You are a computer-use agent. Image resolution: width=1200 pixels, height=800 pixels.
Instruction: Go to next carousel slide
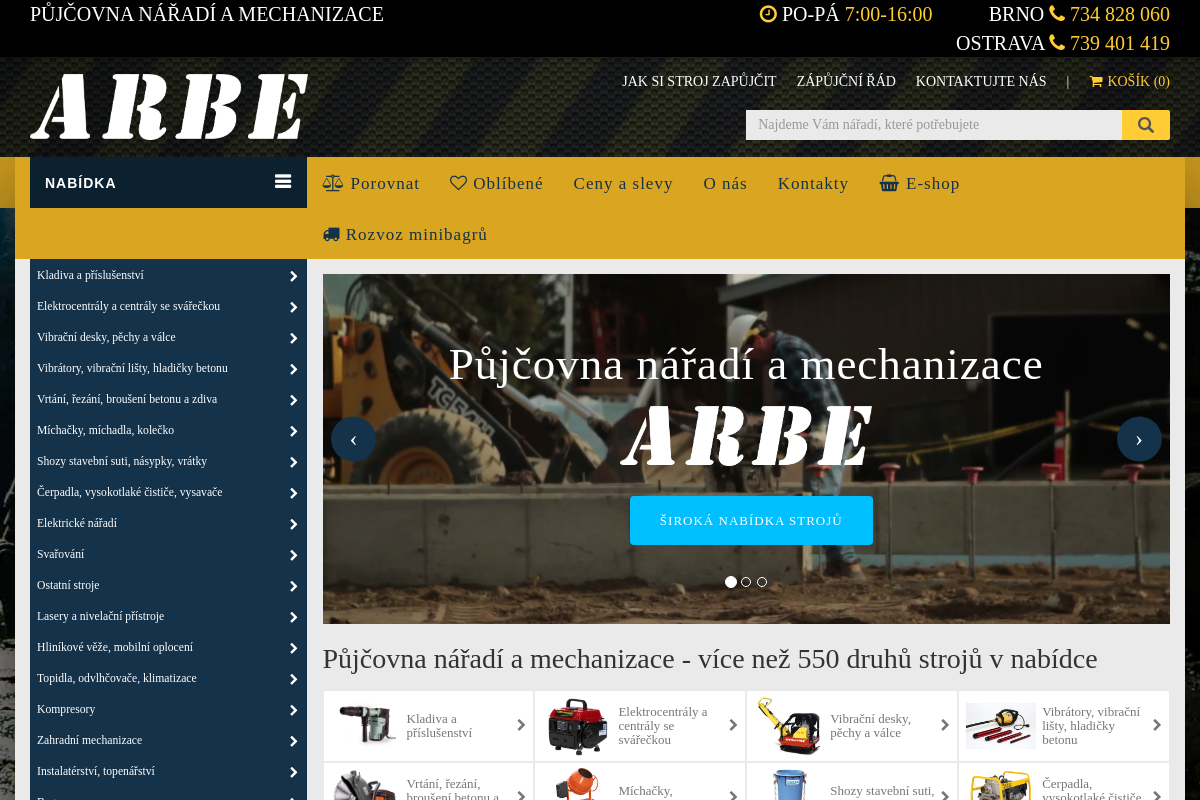pos(1139,439)
